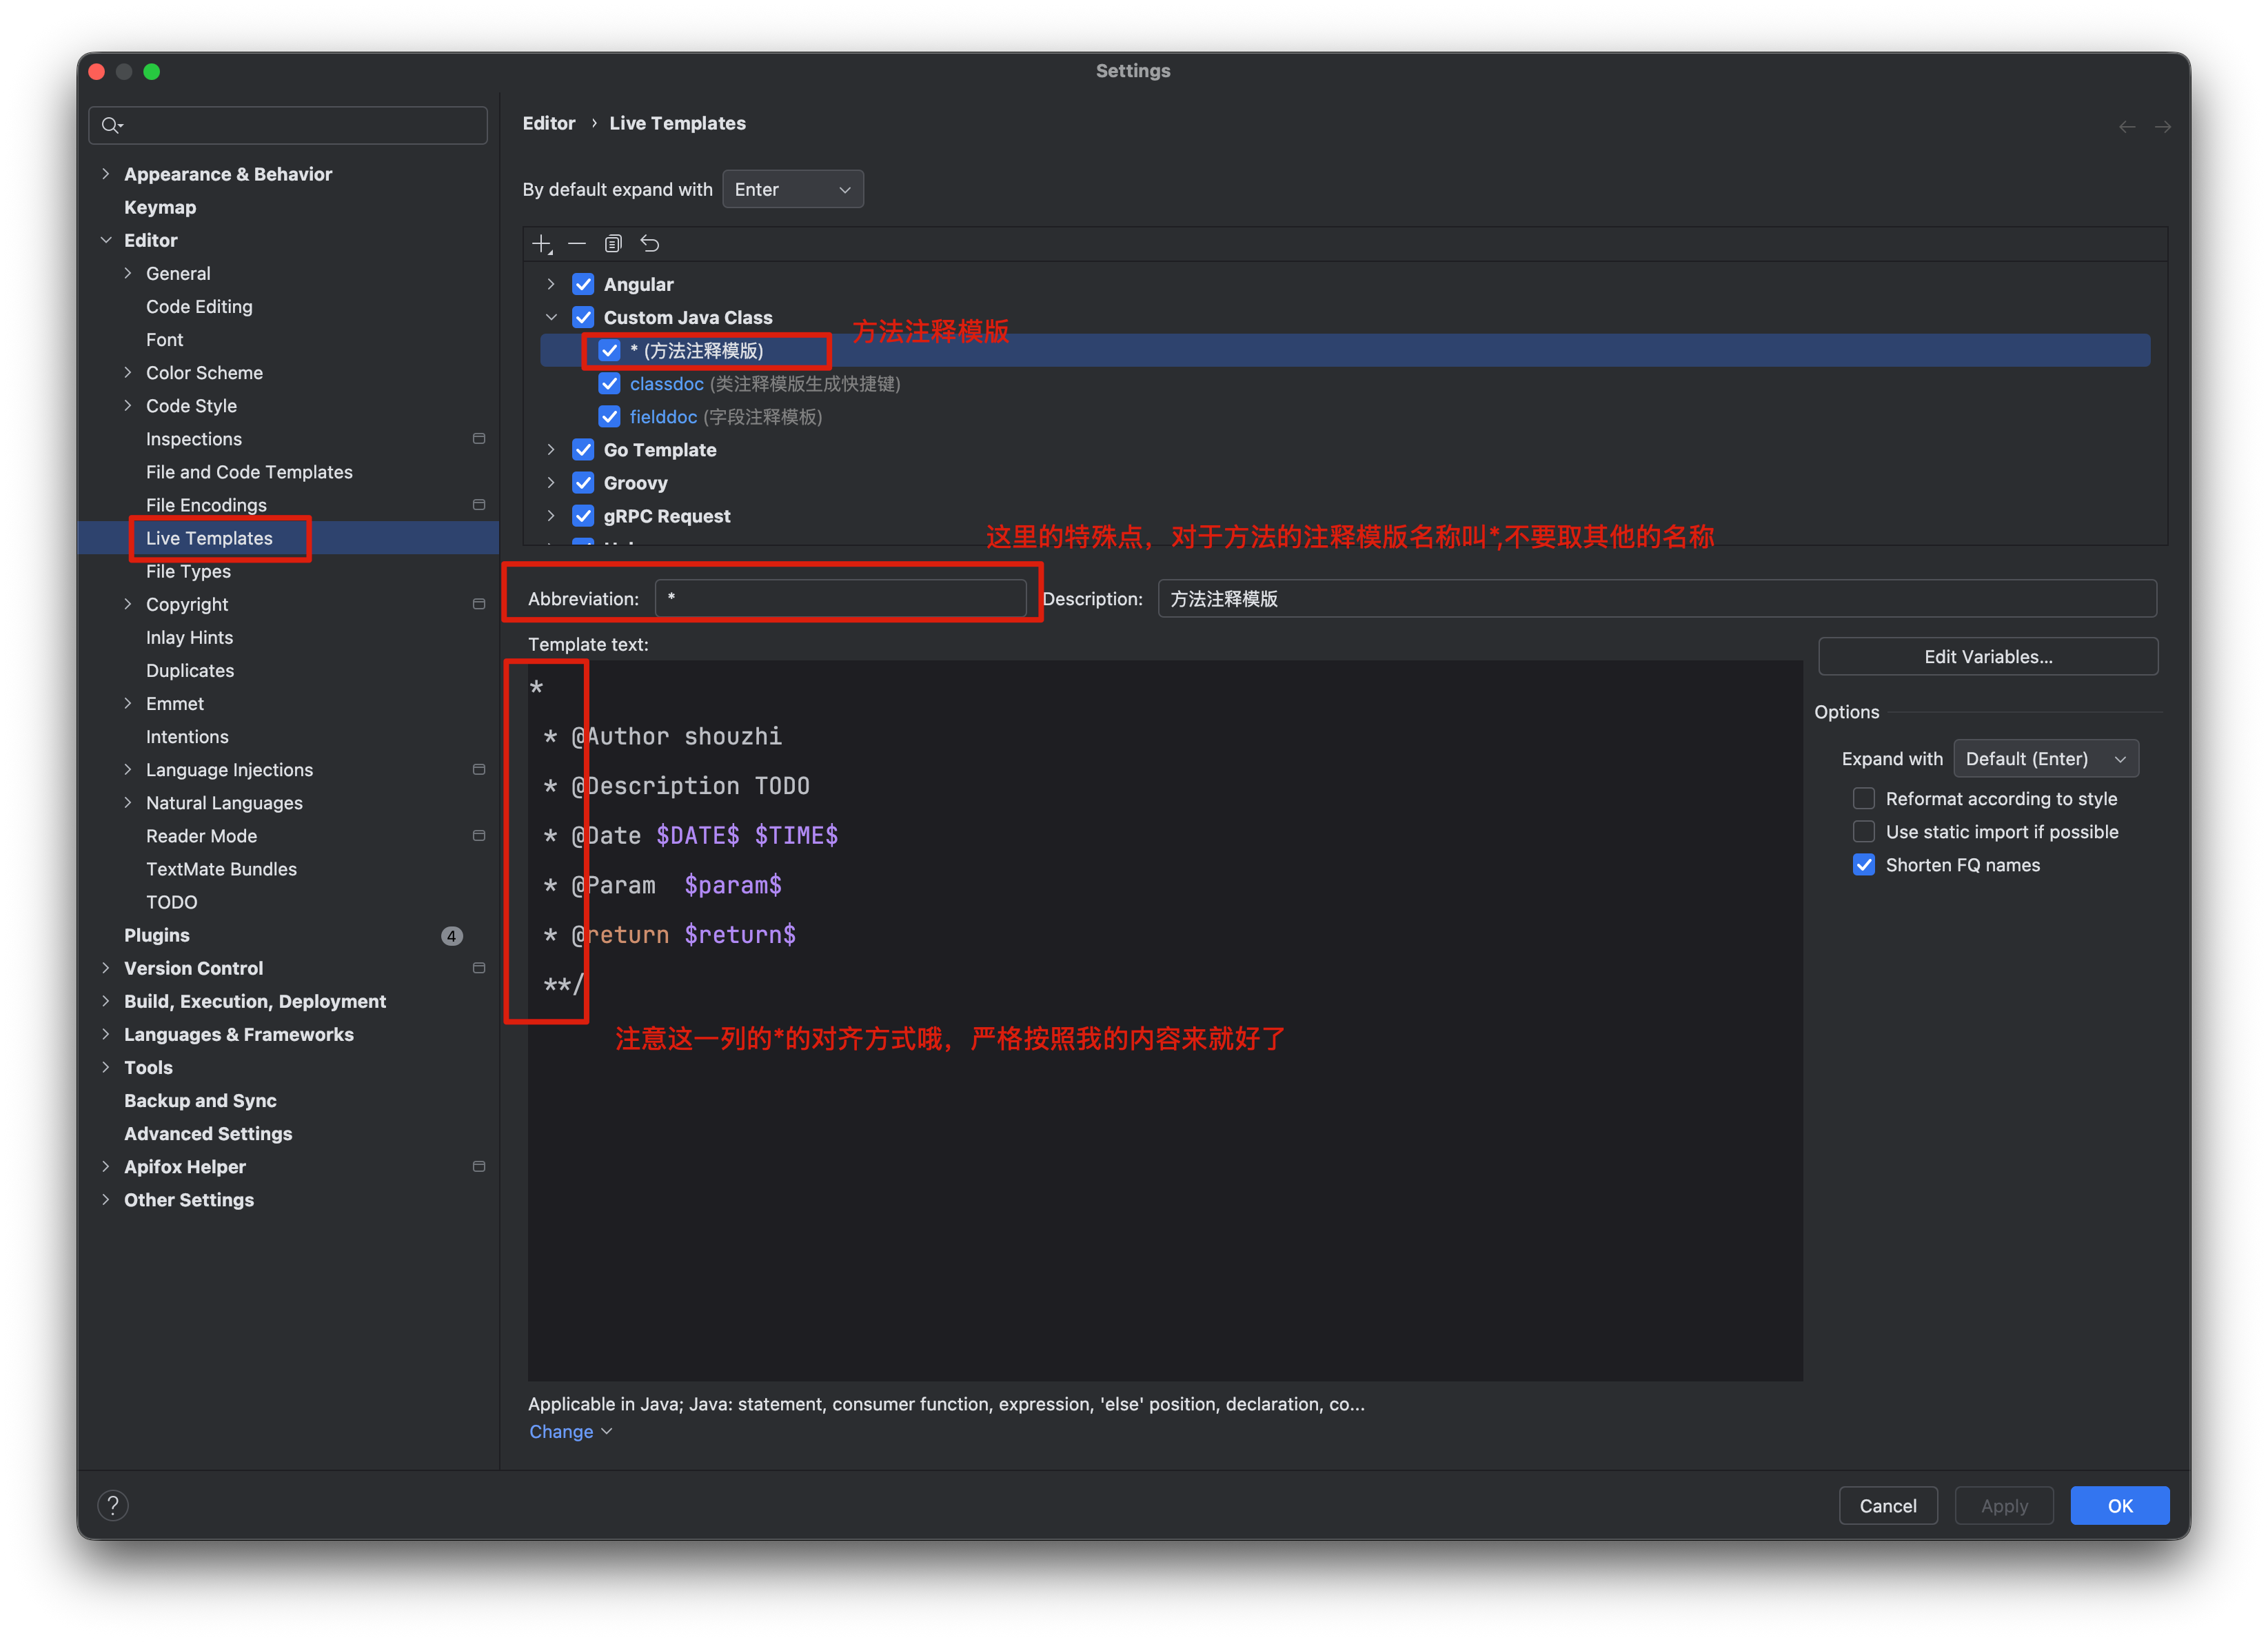
Task: Click the project-level icon beside Inspections
Action: pyautogui.click(x=479, y=439)
